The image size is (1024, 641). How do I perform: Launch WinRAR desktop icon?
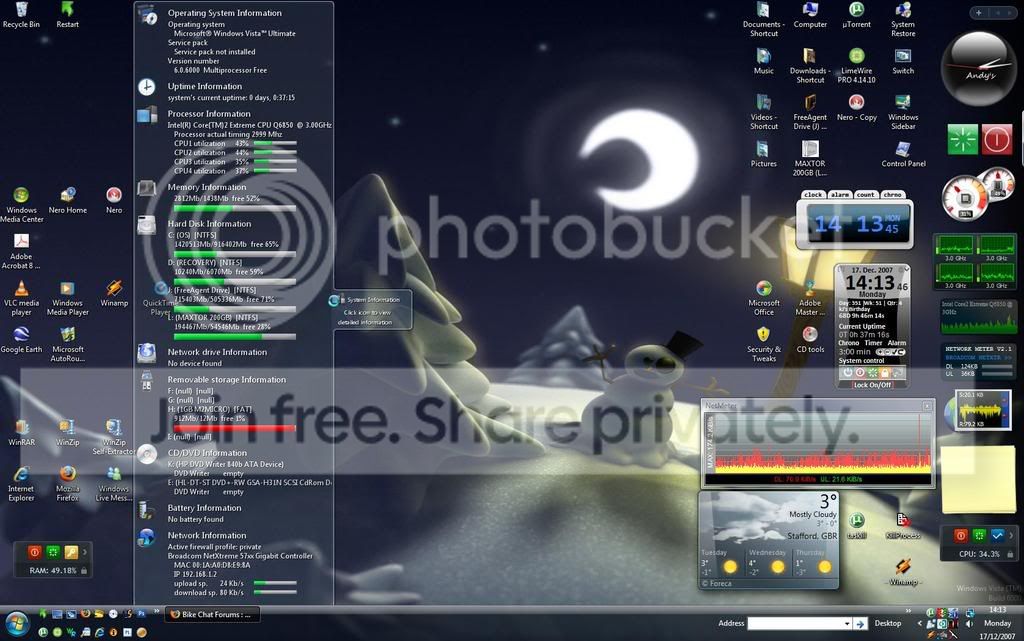(x=21, y=432)
